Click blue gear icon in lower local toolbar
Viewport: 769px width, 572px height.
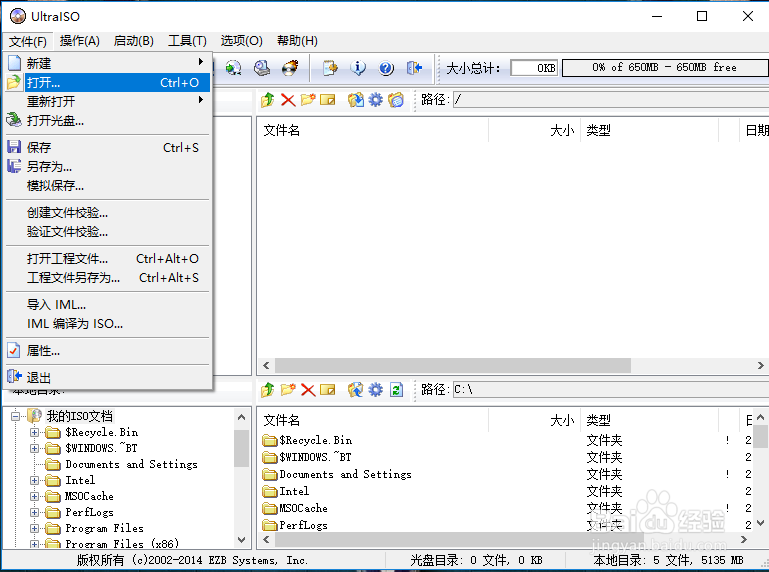(376, 390)
